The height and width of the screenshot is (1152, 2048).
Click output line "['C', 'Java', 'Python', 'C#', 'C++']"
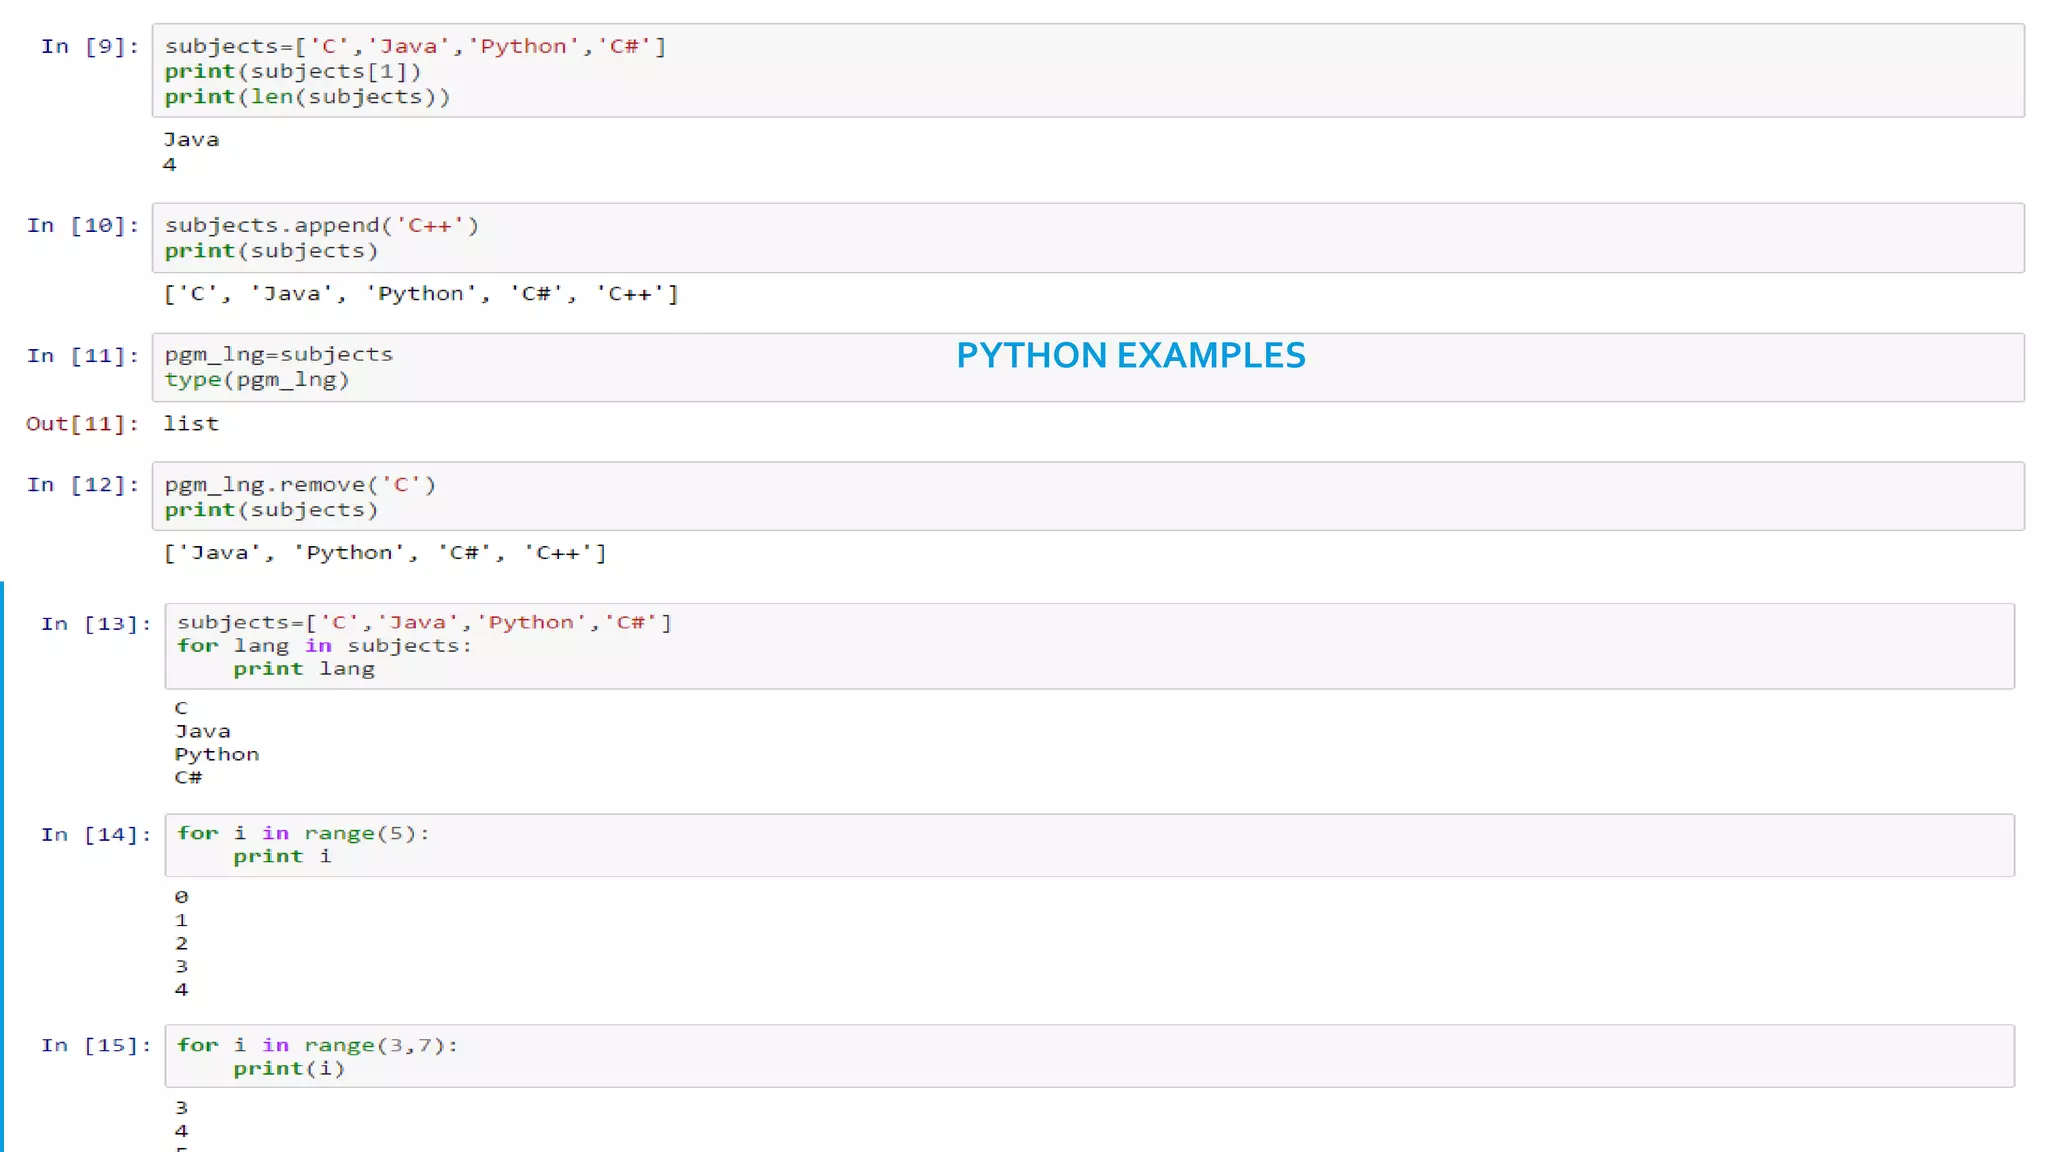(421, 294)
